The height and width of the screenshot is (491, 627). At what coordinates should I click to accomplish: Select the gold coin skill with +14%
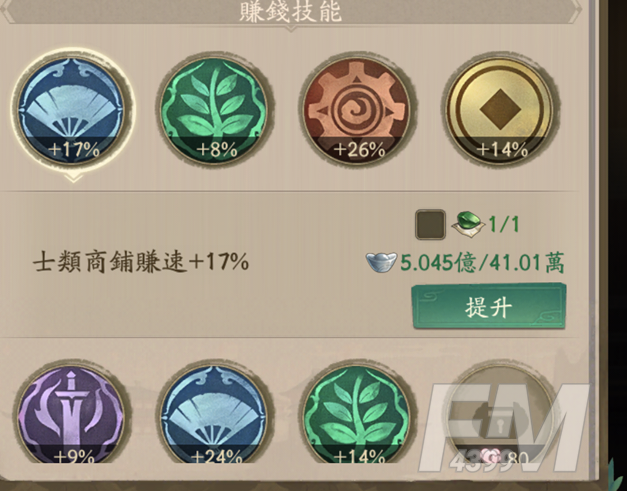click(x=500, y=111)
